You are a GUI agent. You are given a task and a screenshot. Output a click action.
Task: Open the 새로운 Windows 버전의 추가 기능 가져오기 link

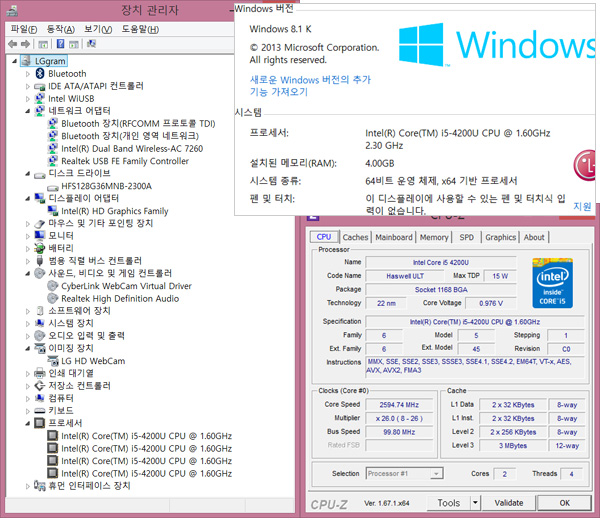click(310, 86)
